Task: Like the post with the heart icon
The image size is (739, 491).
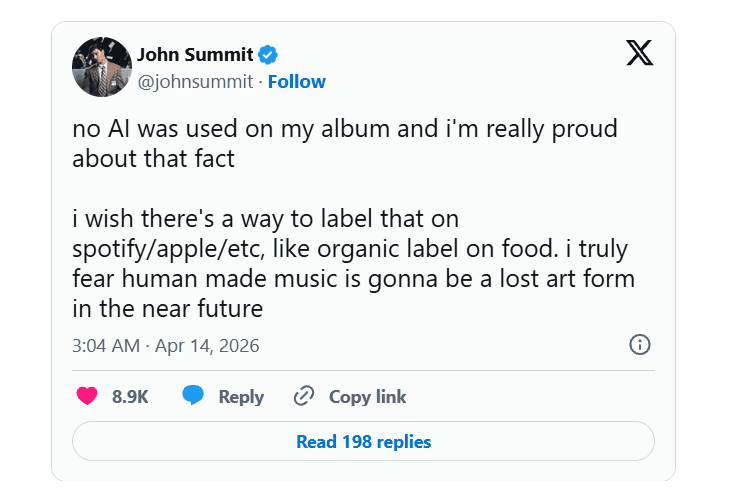Action: point(87,396)
